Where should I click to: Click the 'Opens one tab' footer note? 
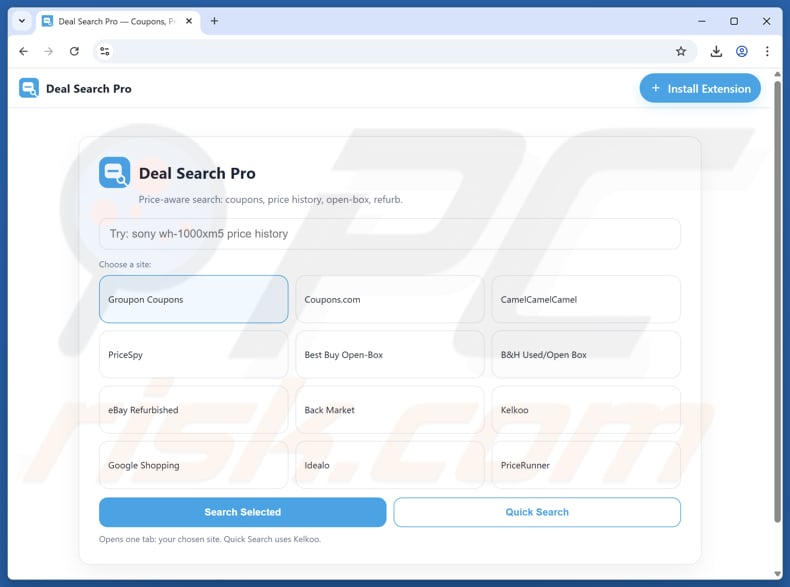(210, 539)
